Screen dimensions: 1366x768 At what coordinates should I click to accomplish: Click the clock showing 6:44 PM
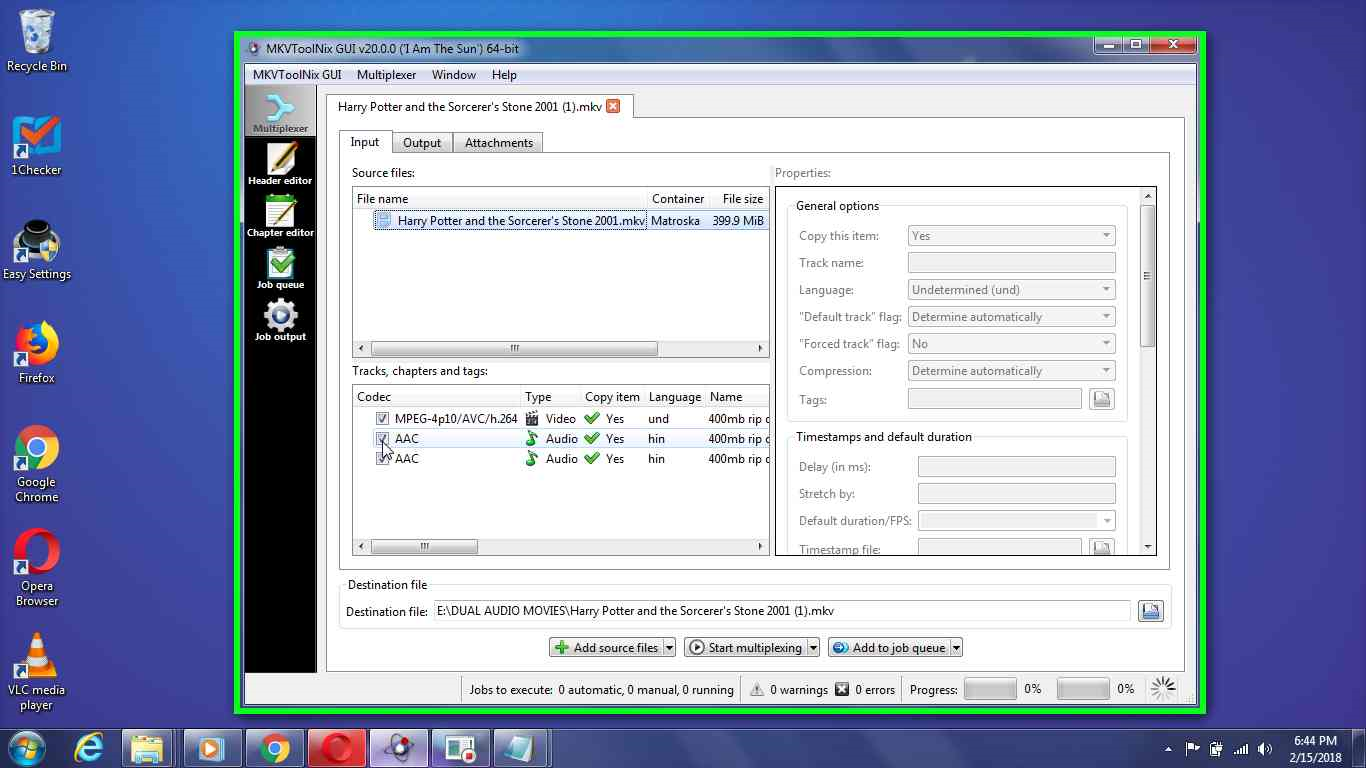click(x=1315, y=741)
